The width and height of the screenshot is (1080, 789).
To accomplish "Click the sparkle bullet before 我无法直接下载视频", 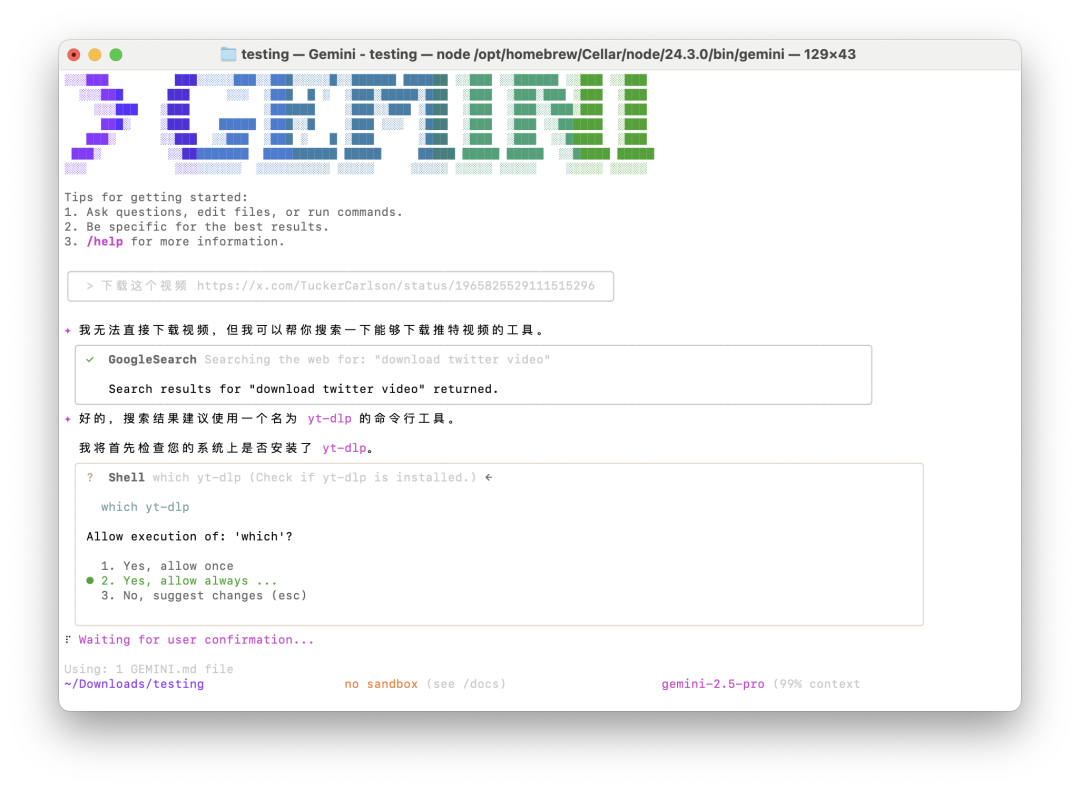I will [x=68, y=330].
